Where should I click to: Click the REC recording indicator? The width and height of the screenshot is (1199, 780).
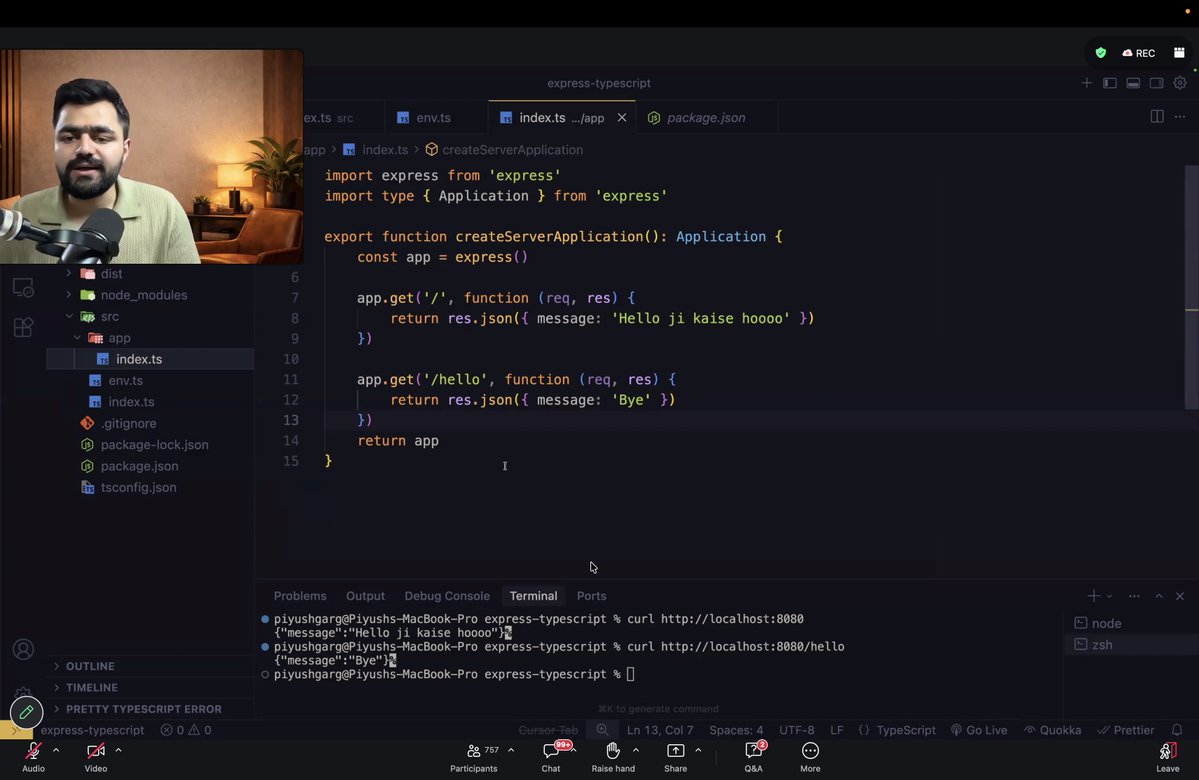point(1139,53)
